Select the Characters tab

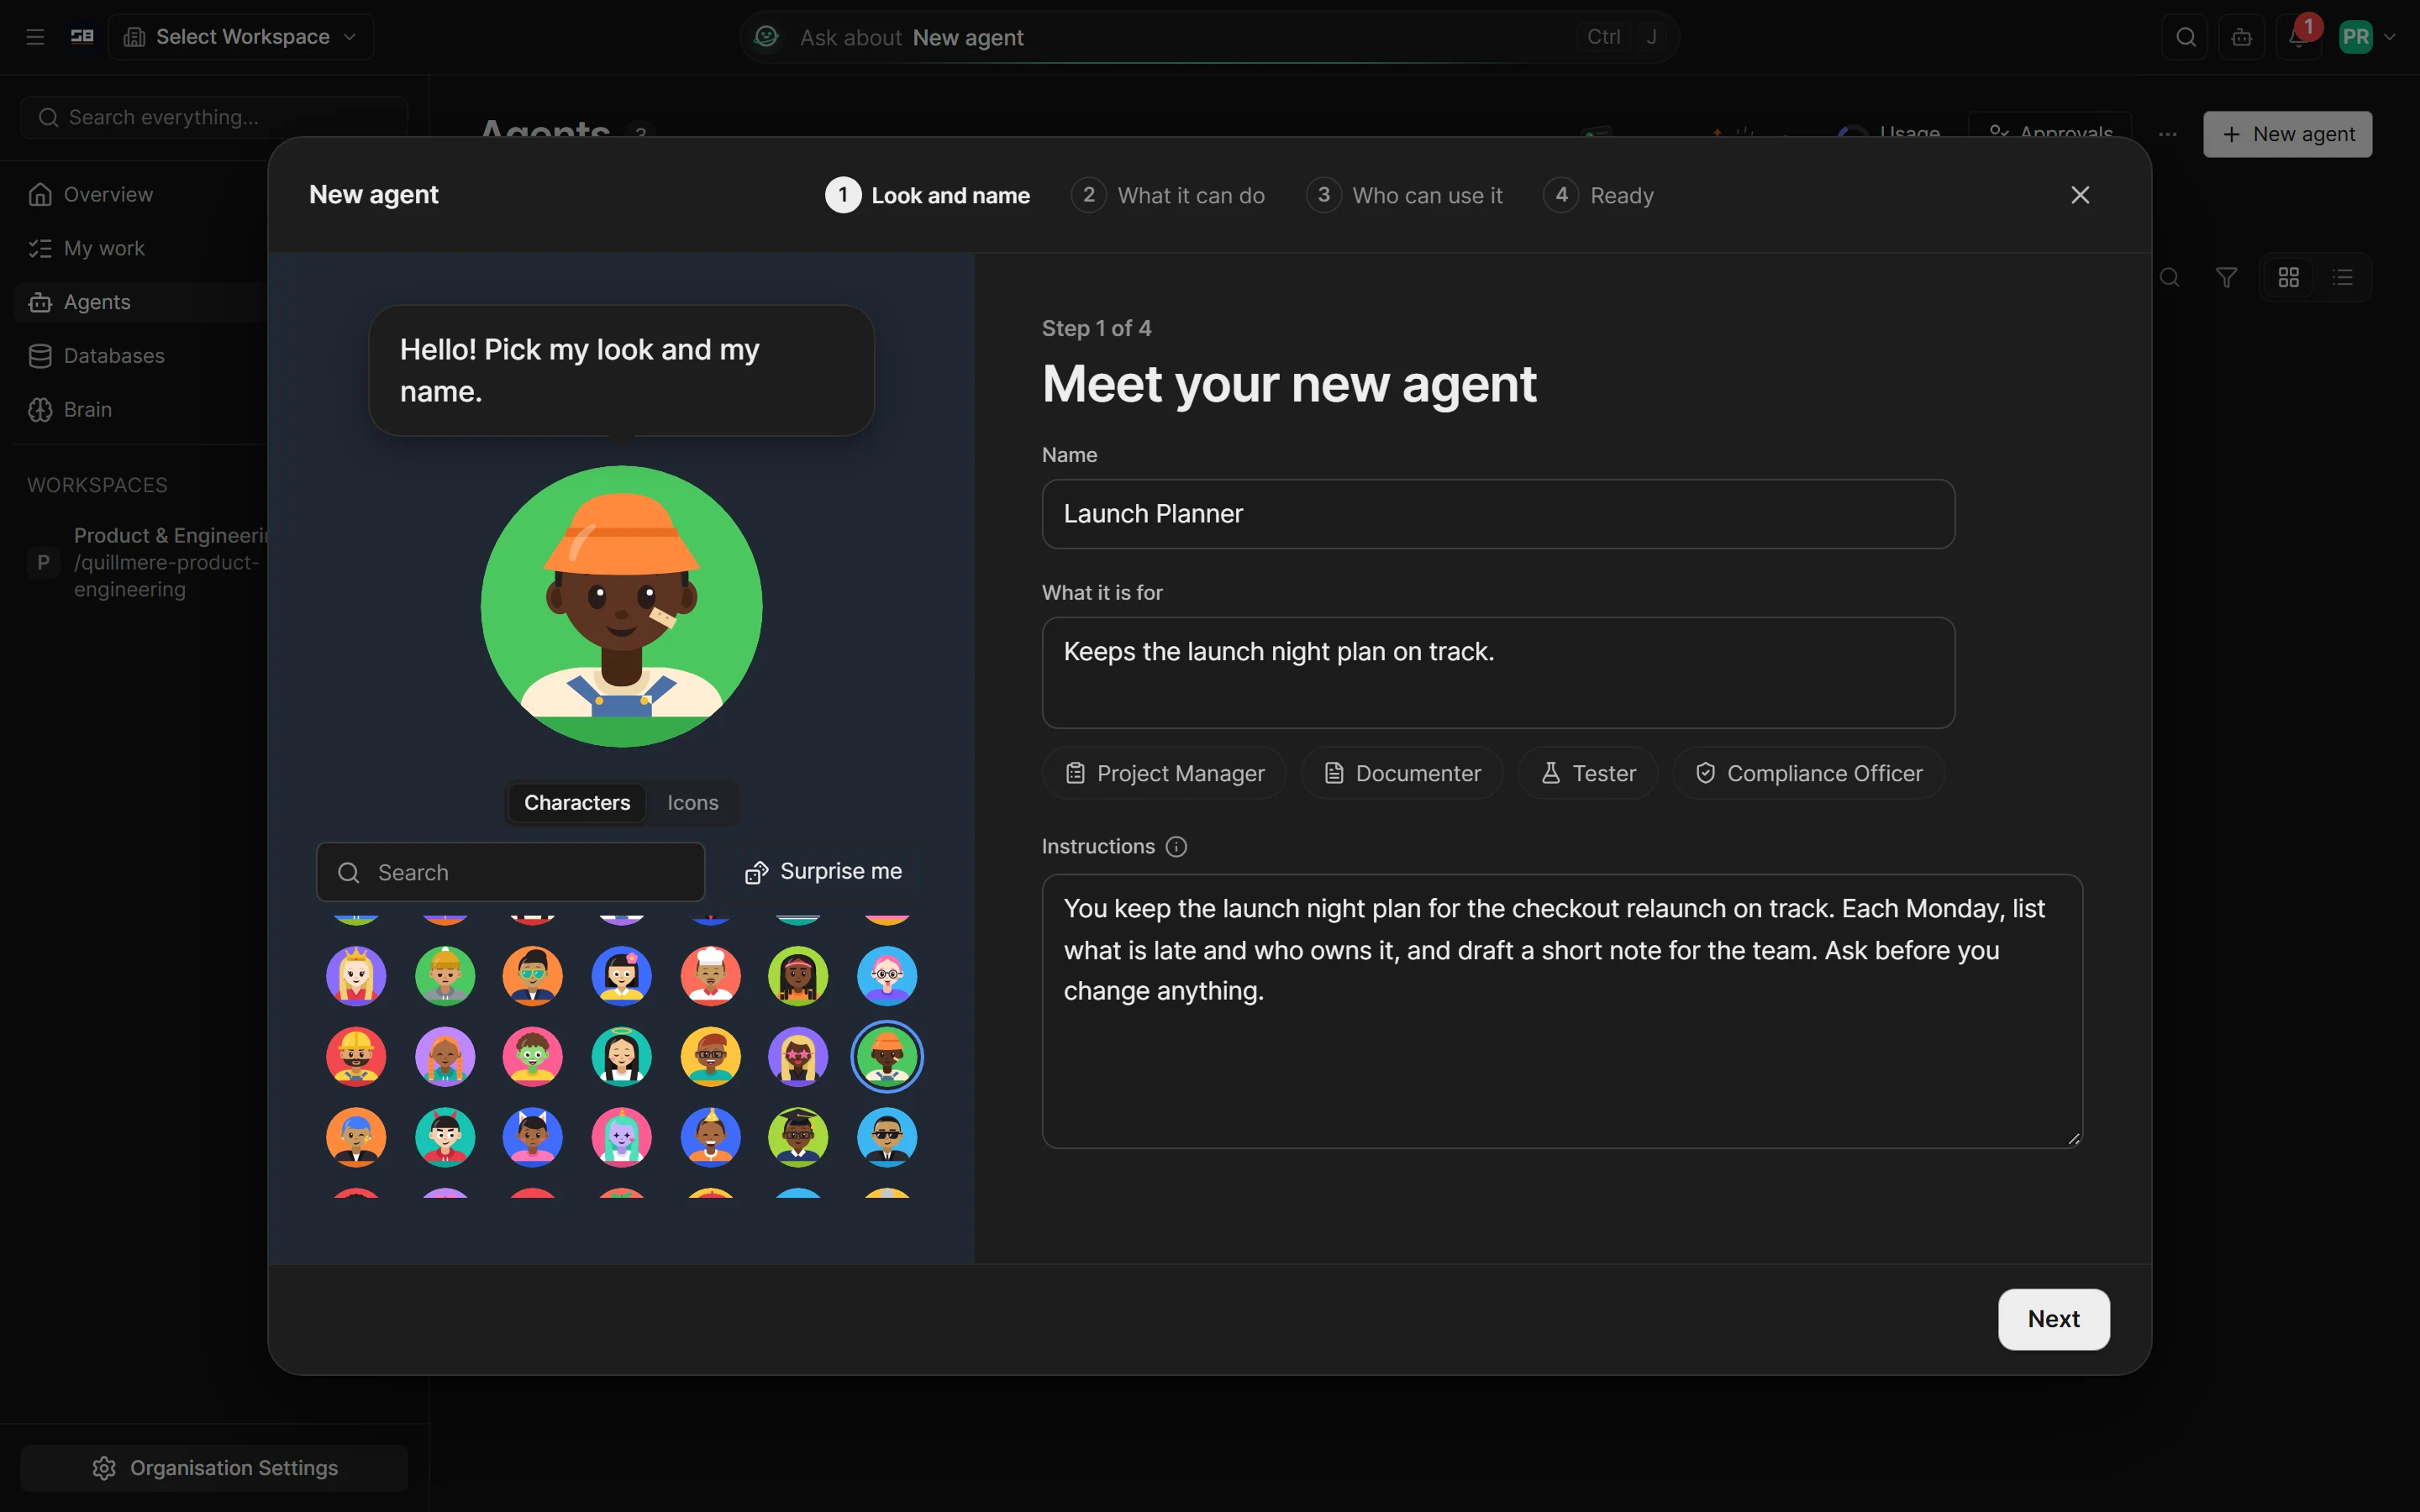tap(577, 803)
